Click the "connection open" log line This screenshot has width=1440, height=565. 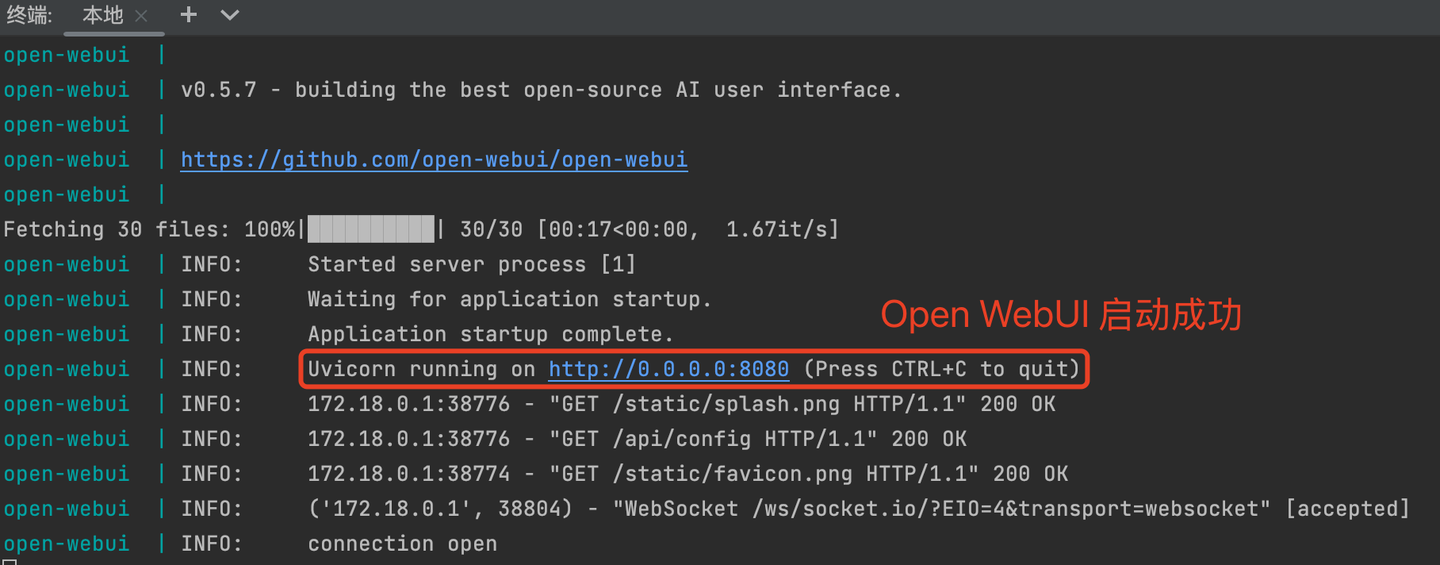pyautogui.click(x=402, y=544)
